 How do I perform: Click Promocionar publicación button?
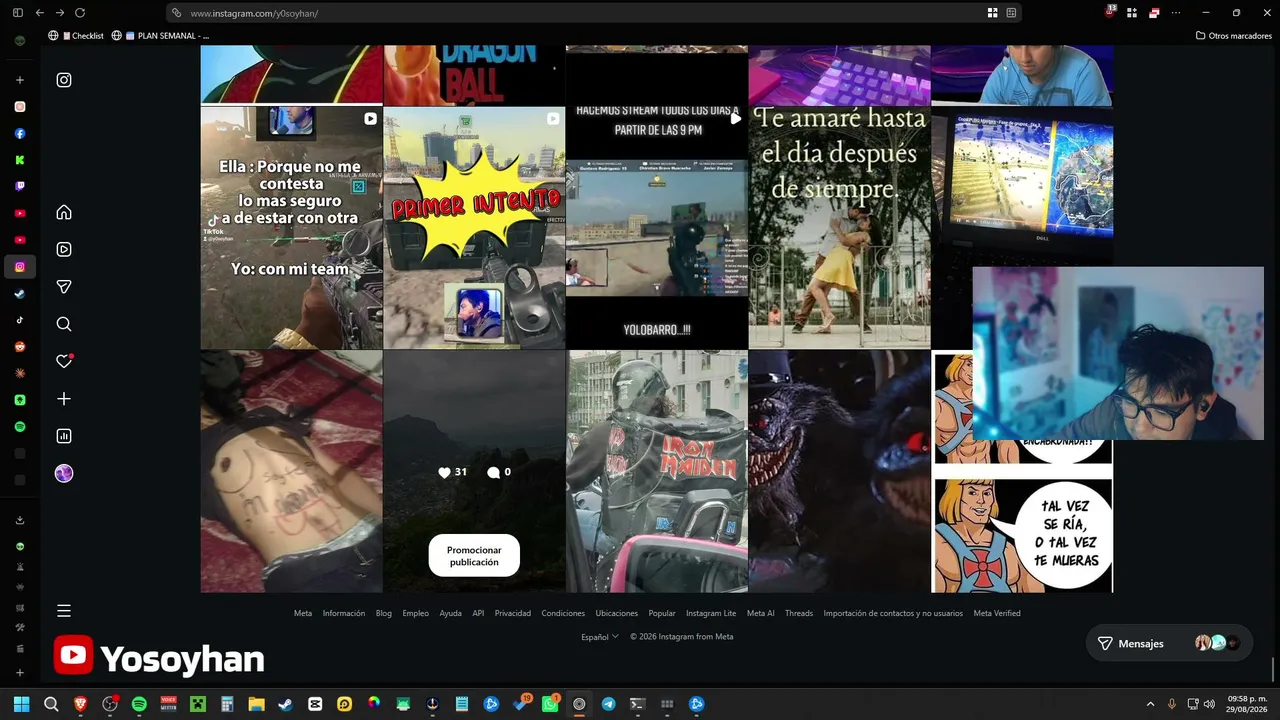point(474,556)
